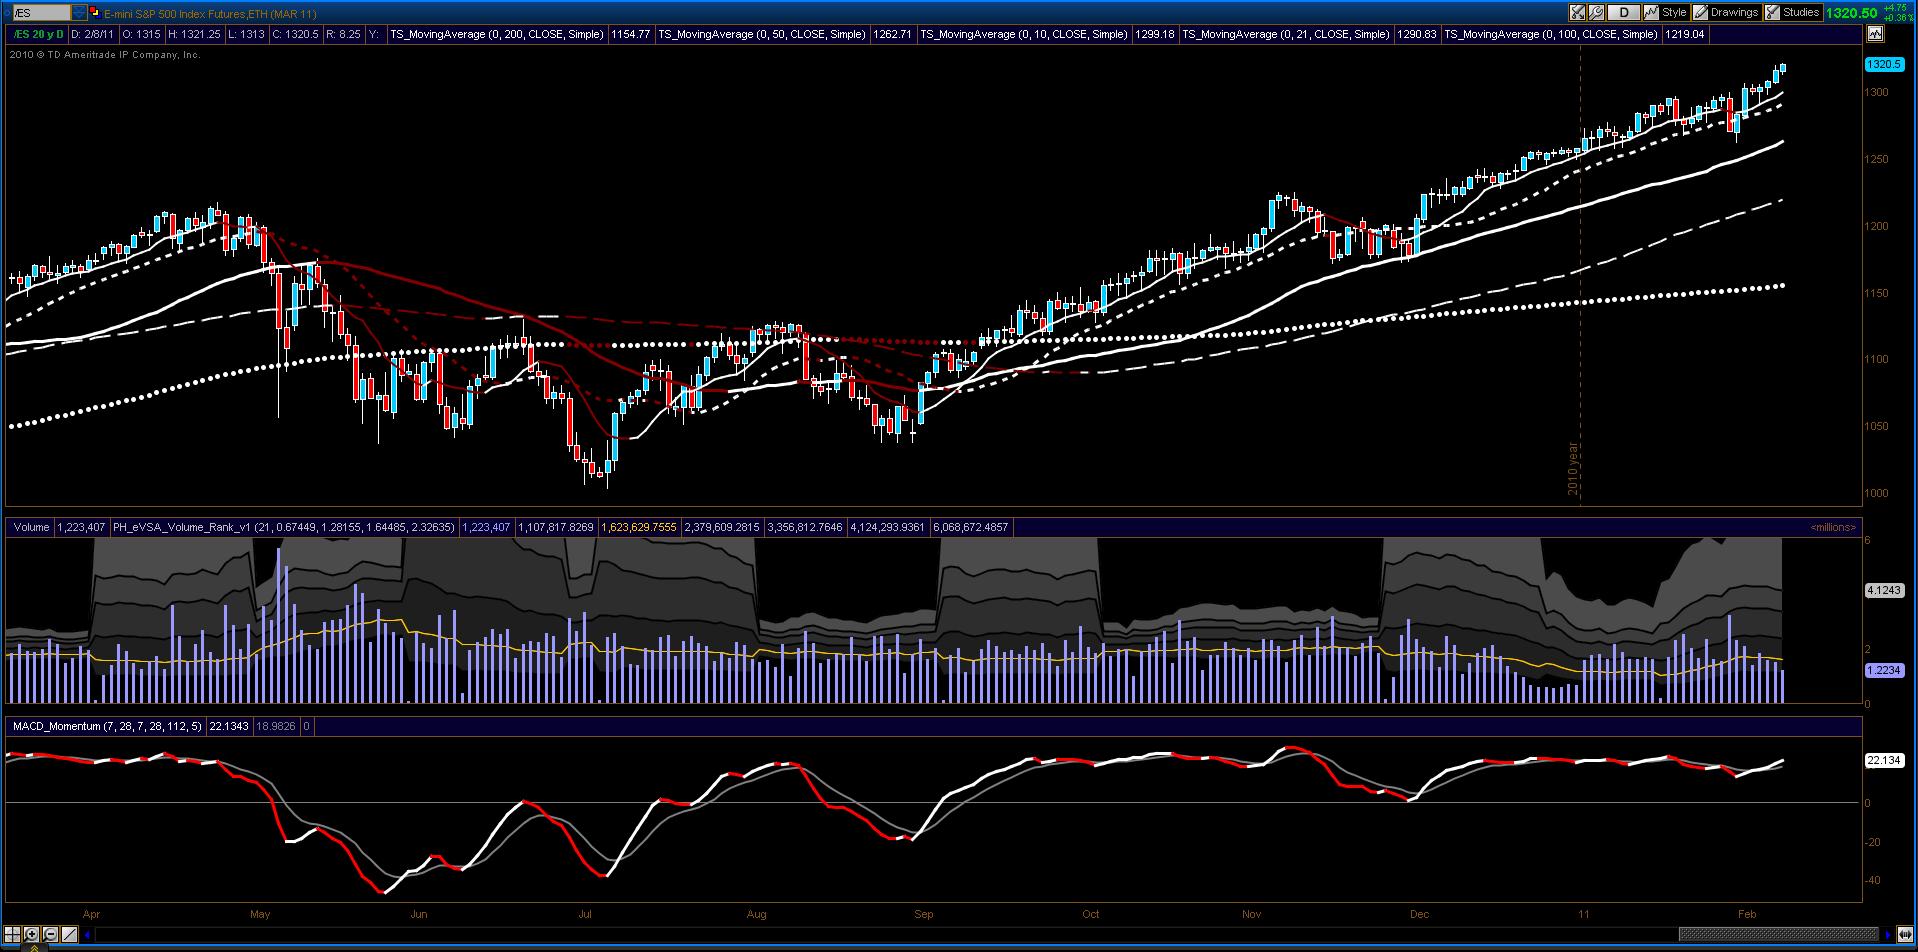The height and width of the screenshot is (952, 1918).
Task: Click the 1219.04 moving average value
Action: 1684,34
